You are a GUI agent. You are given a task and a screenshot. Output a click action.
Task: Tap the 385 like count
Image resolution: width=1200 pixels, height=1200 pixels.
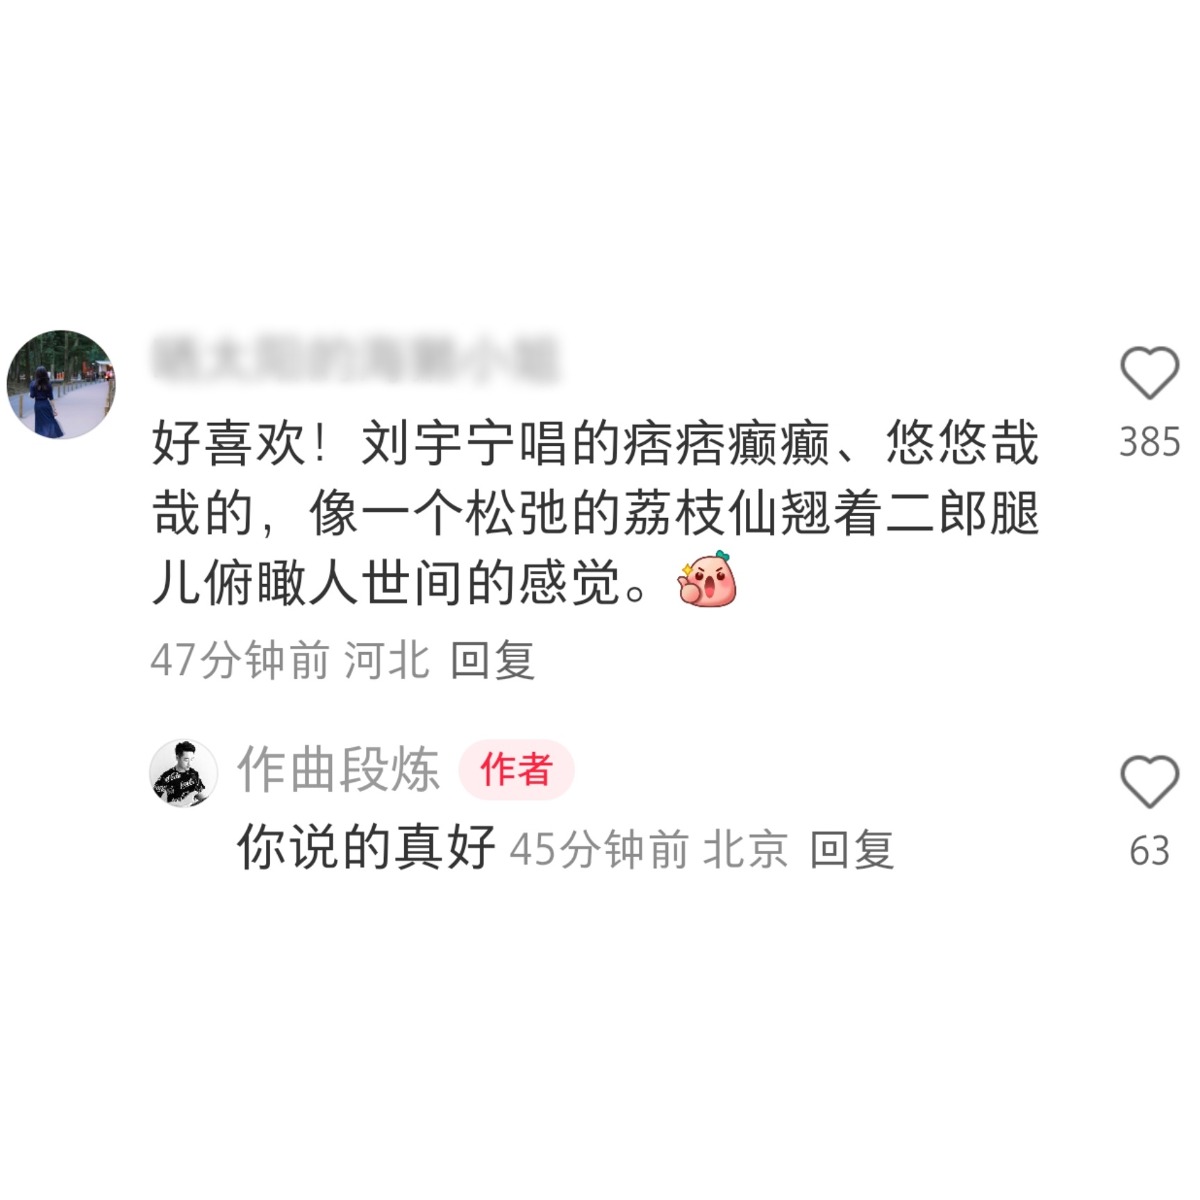[1150, 442]
